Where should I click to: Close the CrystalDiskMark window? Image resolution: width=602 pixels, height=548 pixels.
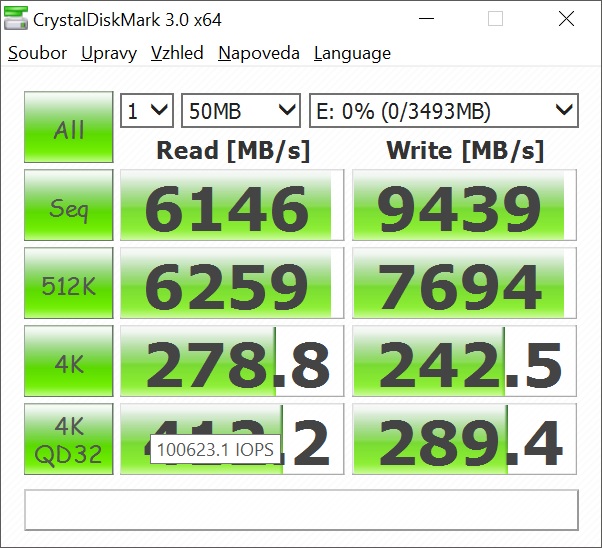coord(566,18)
